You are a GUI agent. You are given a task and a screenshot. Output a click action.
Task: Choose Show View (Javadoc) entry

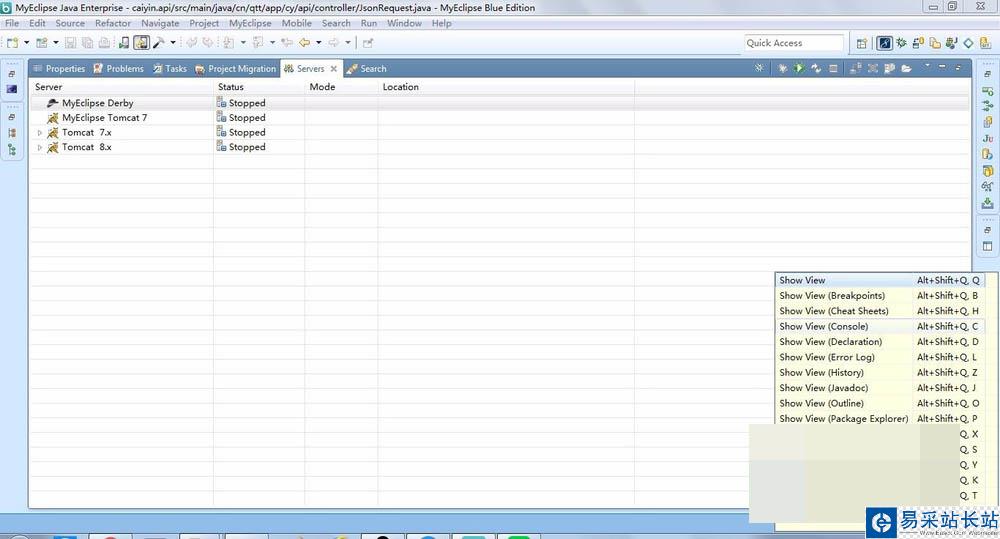[x=879, y=388]
